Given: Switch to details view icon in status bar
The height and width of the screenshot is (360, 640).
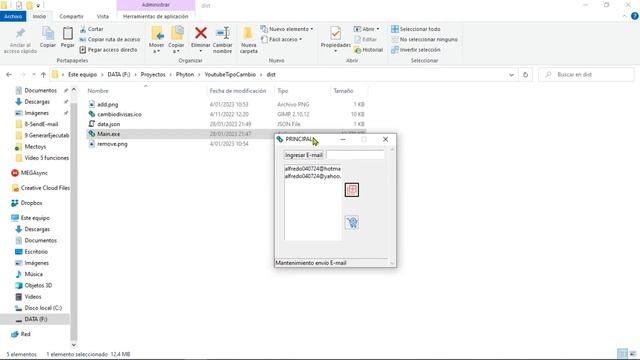Looking at the screenshot, I should click(622, 353).
